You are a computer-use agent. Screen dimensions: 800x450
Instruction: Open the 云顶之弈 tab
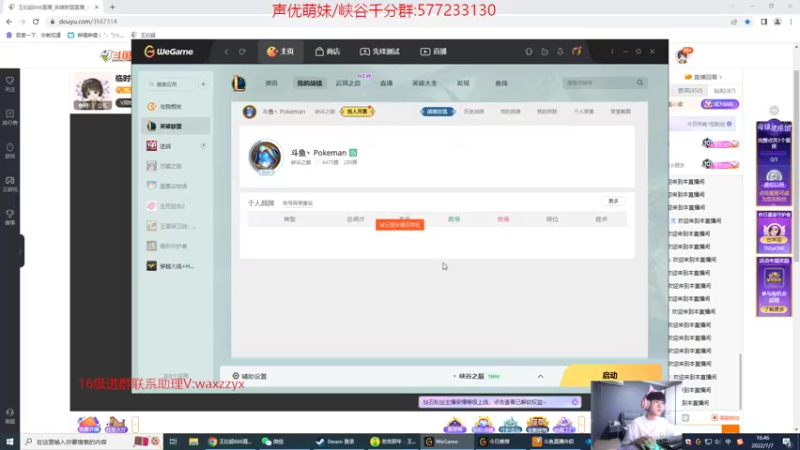coord(348,83)
